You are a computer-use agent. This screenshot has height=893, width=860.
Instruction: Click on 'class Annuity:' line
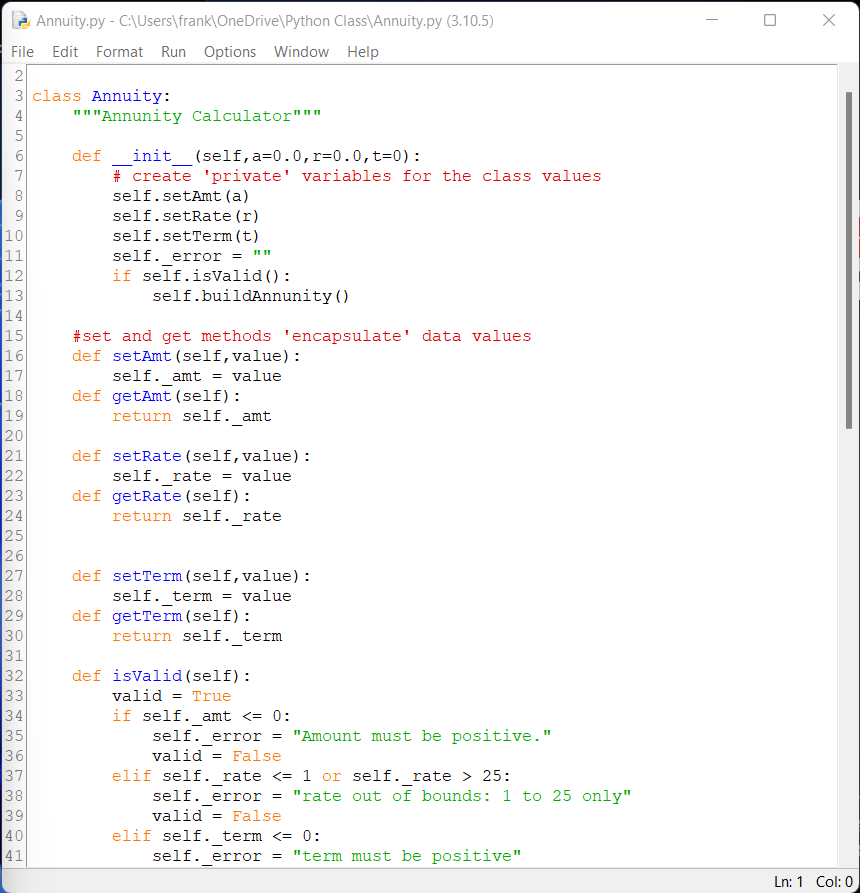[x=101, y=96]
